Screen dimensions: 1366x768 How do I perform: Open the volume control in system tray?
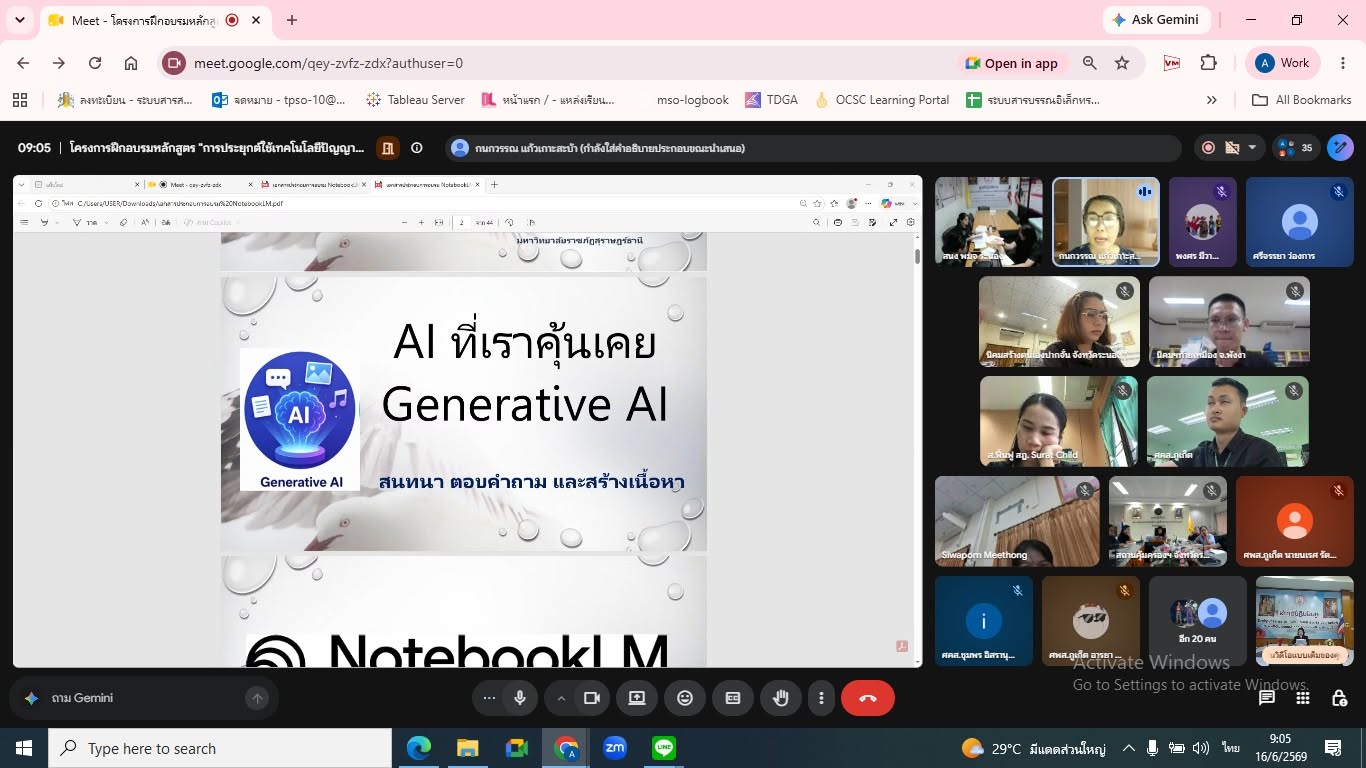pyautogui.click(x=1201, y=748)
